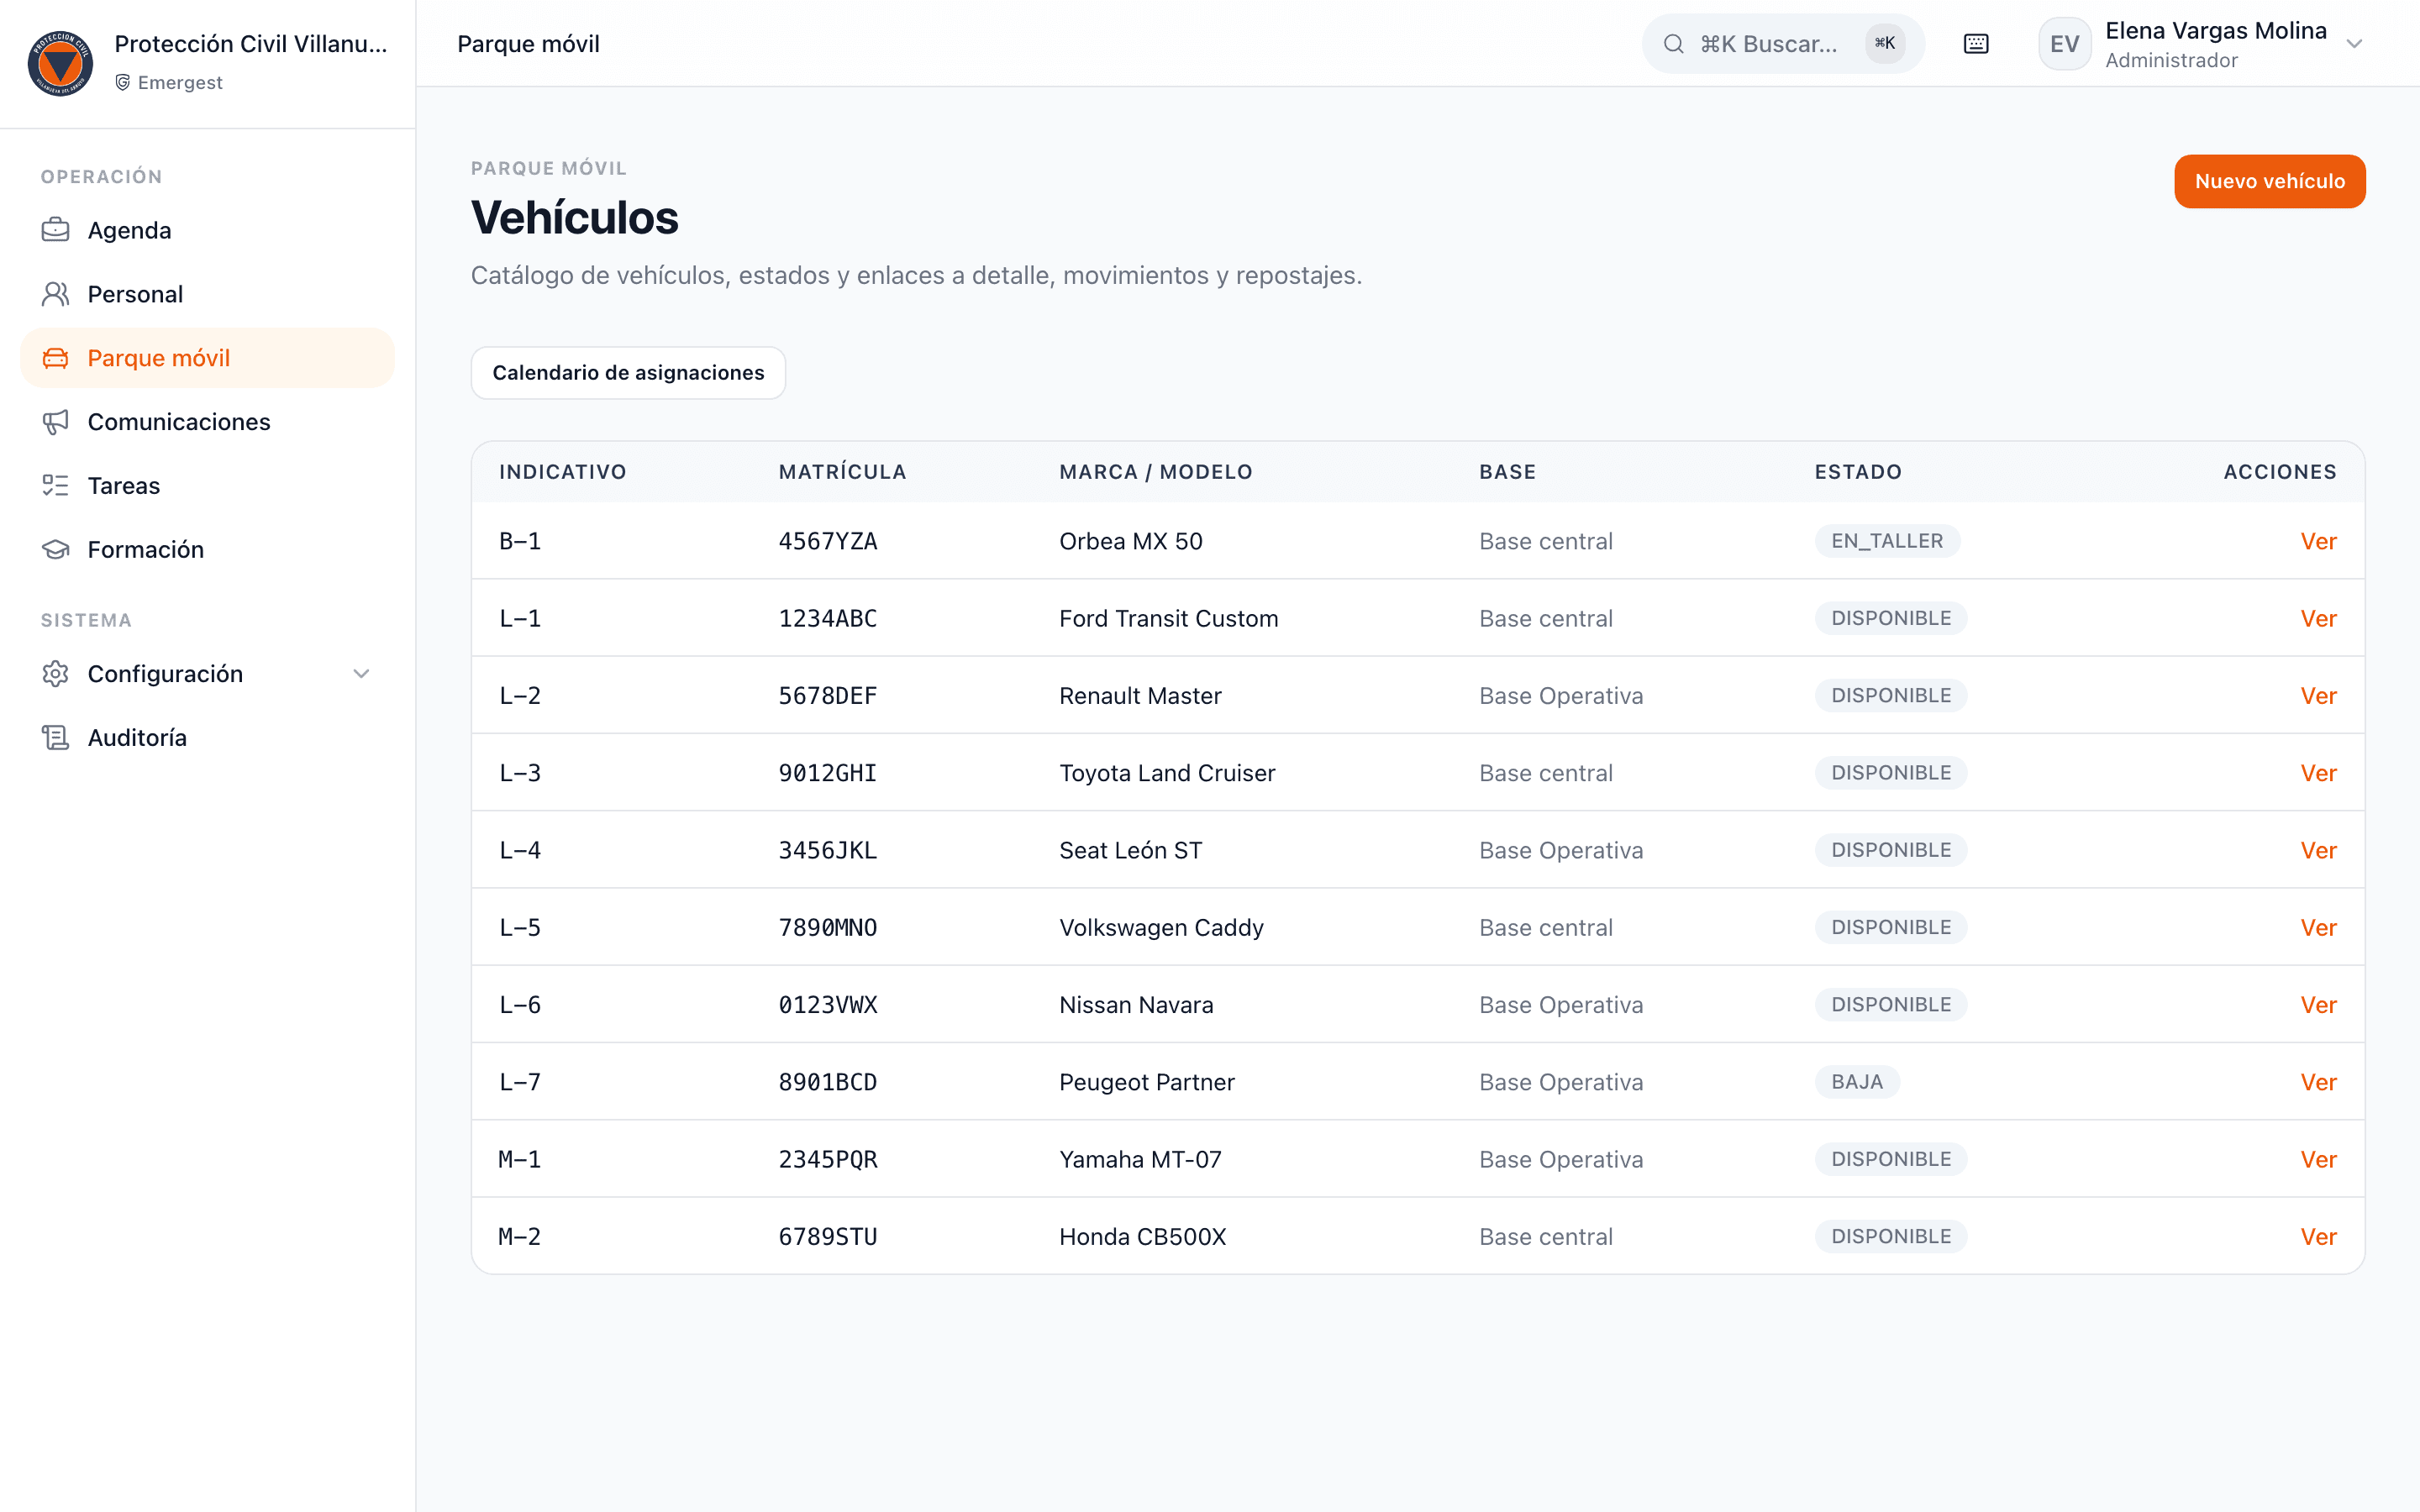The height and width of the screenshot is (1512, 2420).
Task: Click the Tareas checklist icon
Action: [x=56, y=486]
